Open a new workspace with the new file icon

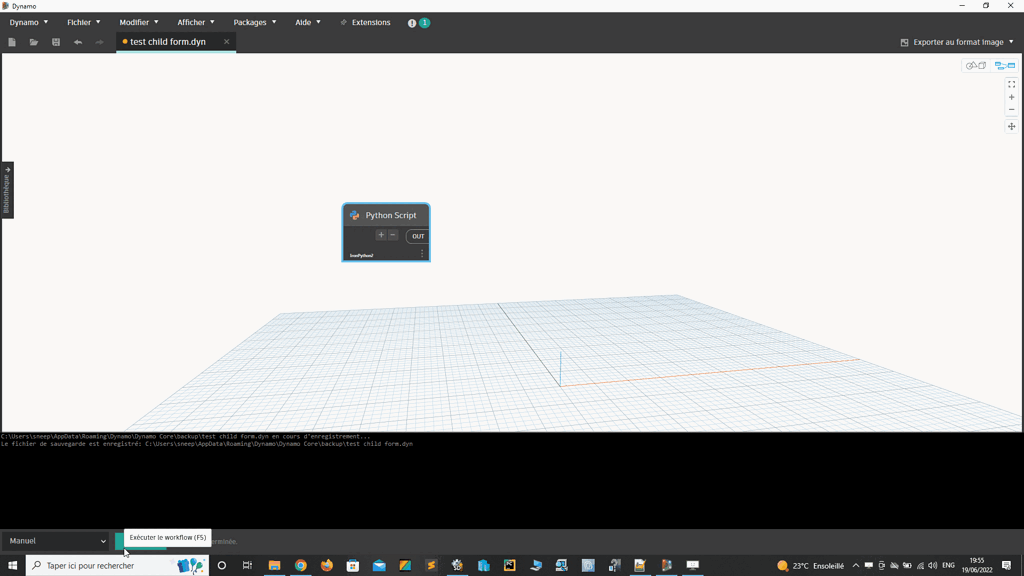[11, 42]
